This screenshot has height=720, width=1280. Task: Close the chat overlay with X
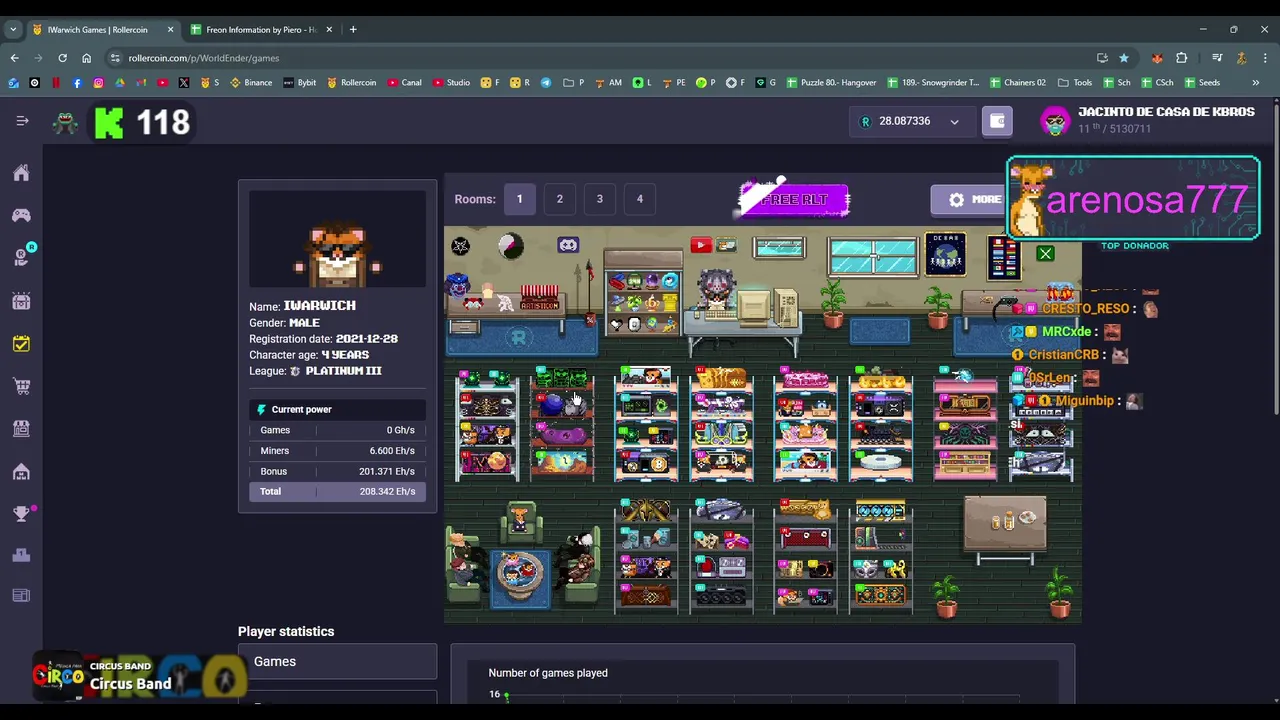pyautogui.click(x=1045, y=254)
